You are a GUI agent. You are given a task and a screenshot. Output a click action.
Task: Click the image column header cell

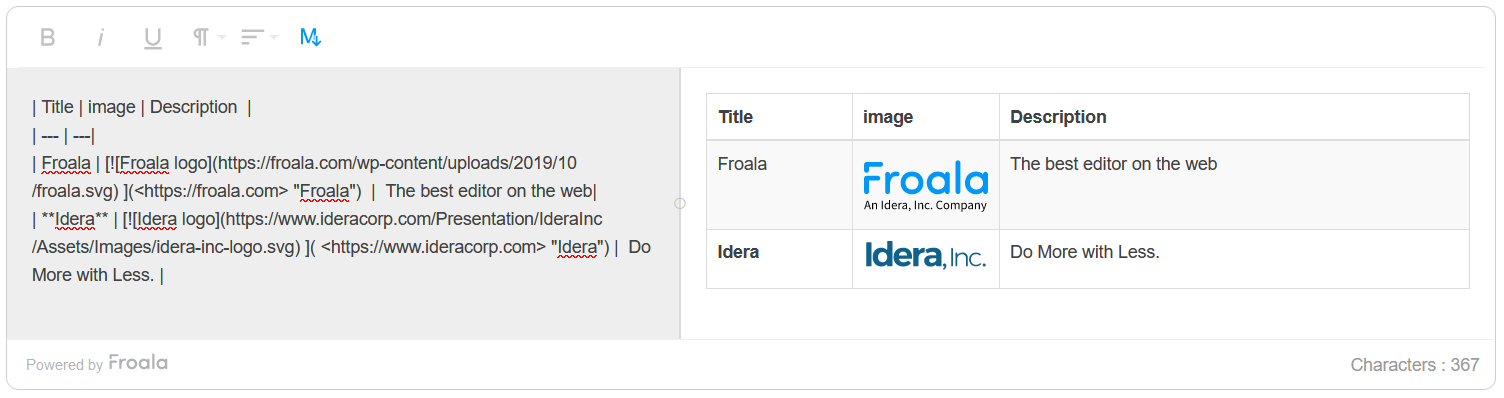(x=926, y=117)
